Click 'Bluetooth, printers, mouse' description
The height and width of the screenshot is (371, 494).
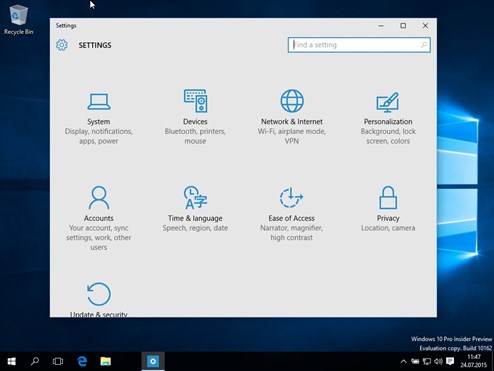point(195,136)
